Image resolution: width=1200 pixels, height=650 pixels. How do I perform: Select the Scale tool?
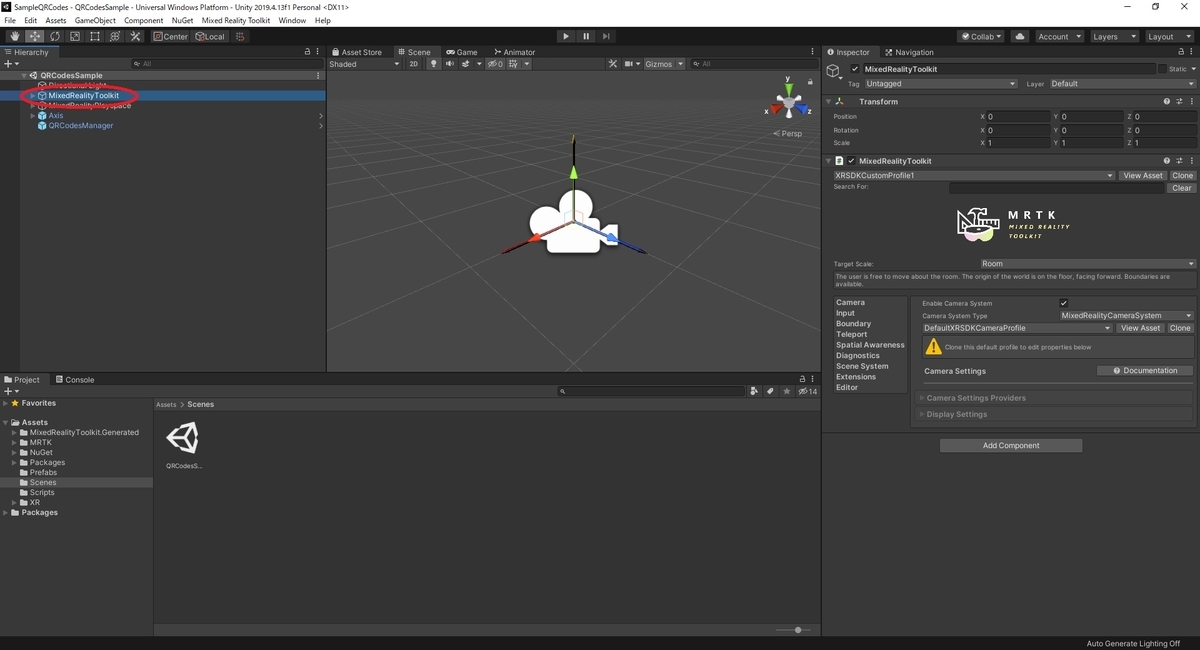75,36
